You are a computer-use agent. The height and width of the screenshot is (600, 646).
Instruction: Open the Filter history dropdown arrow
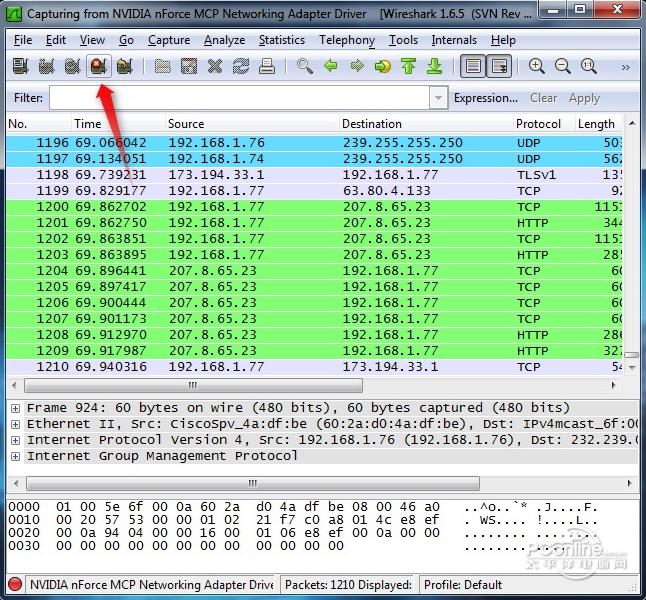coord(438,98)
